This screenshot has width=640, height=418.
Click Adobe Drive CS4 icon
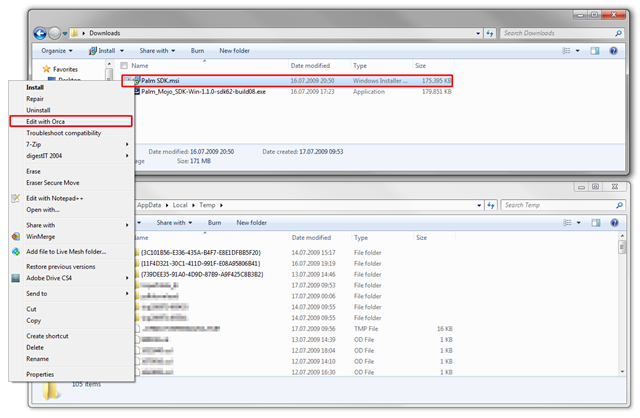[x=16, y=278]
